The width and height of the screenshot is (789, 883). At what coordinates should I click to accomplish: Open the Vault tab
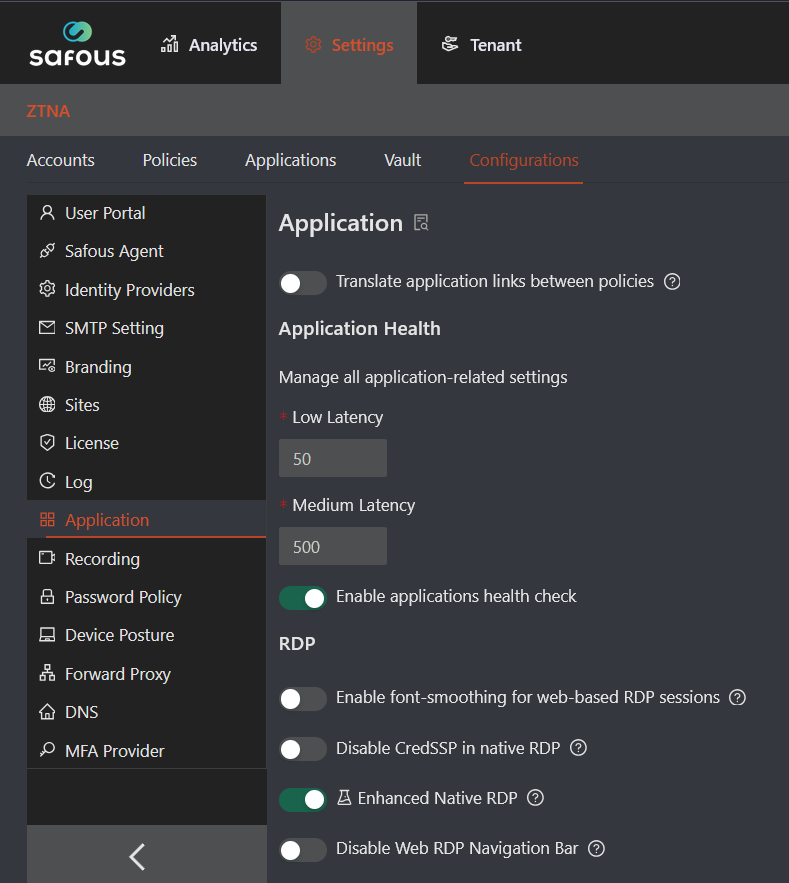point(402,160)
